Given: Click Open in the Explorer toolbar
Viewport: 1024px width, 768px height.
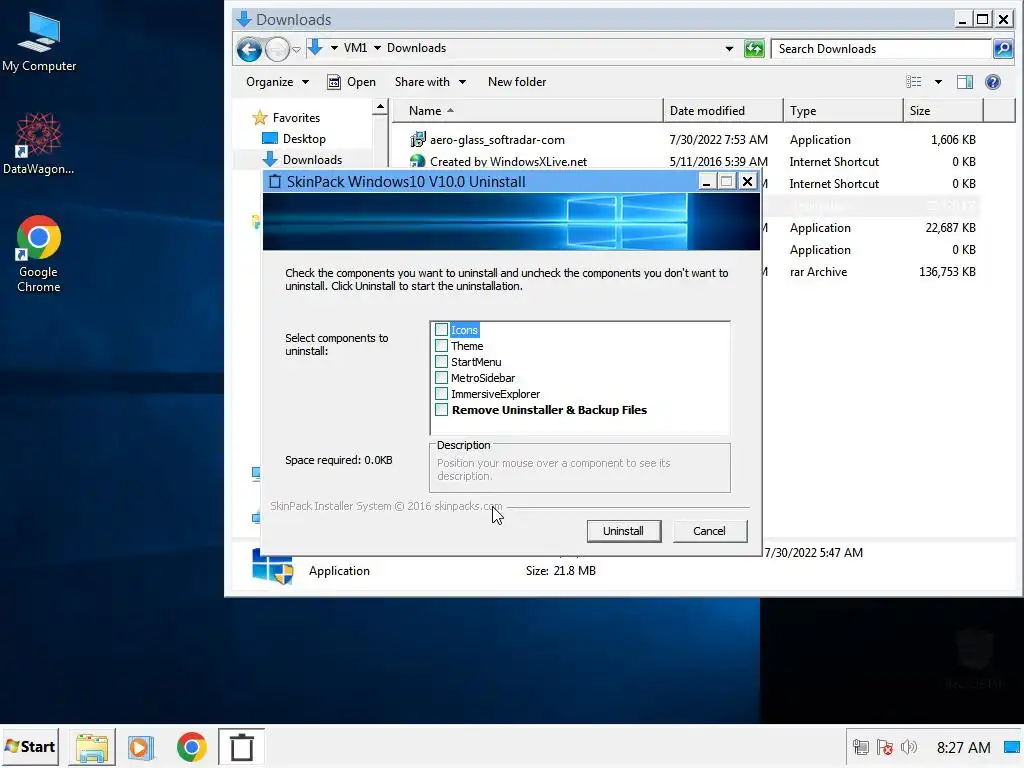Looking at the screenshot, I should 351,82.
